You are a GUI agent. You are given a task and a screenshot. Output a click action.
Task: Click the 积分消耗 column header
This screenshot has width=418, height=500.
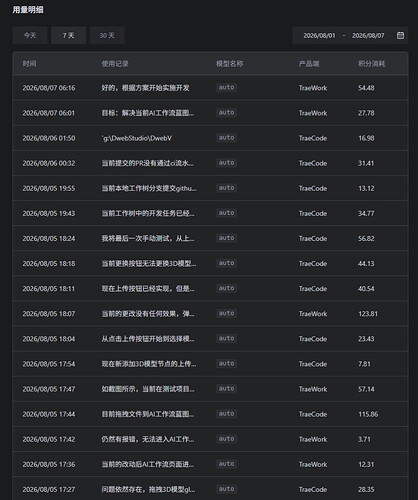372,64
